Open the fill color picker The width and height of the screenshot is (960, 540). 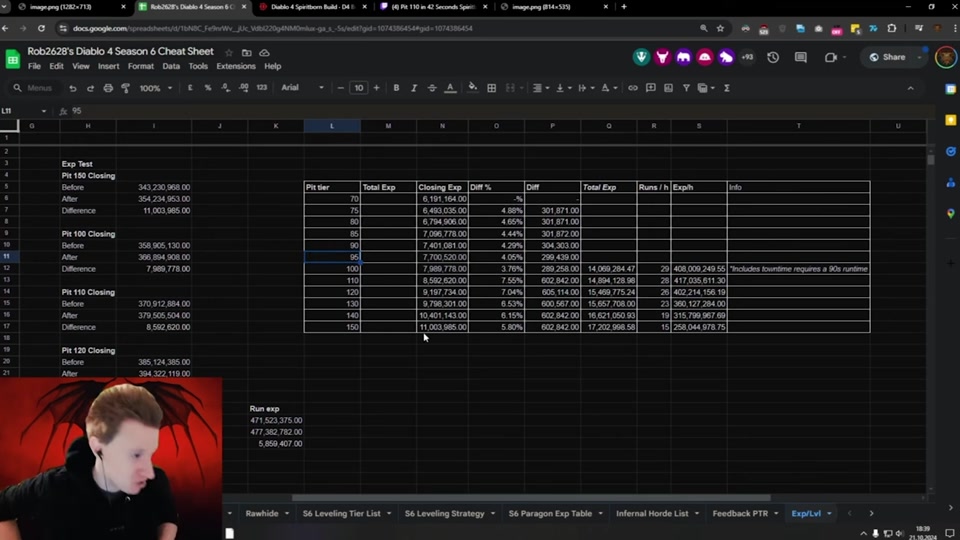pyautogui.click(x=472, y=88)
